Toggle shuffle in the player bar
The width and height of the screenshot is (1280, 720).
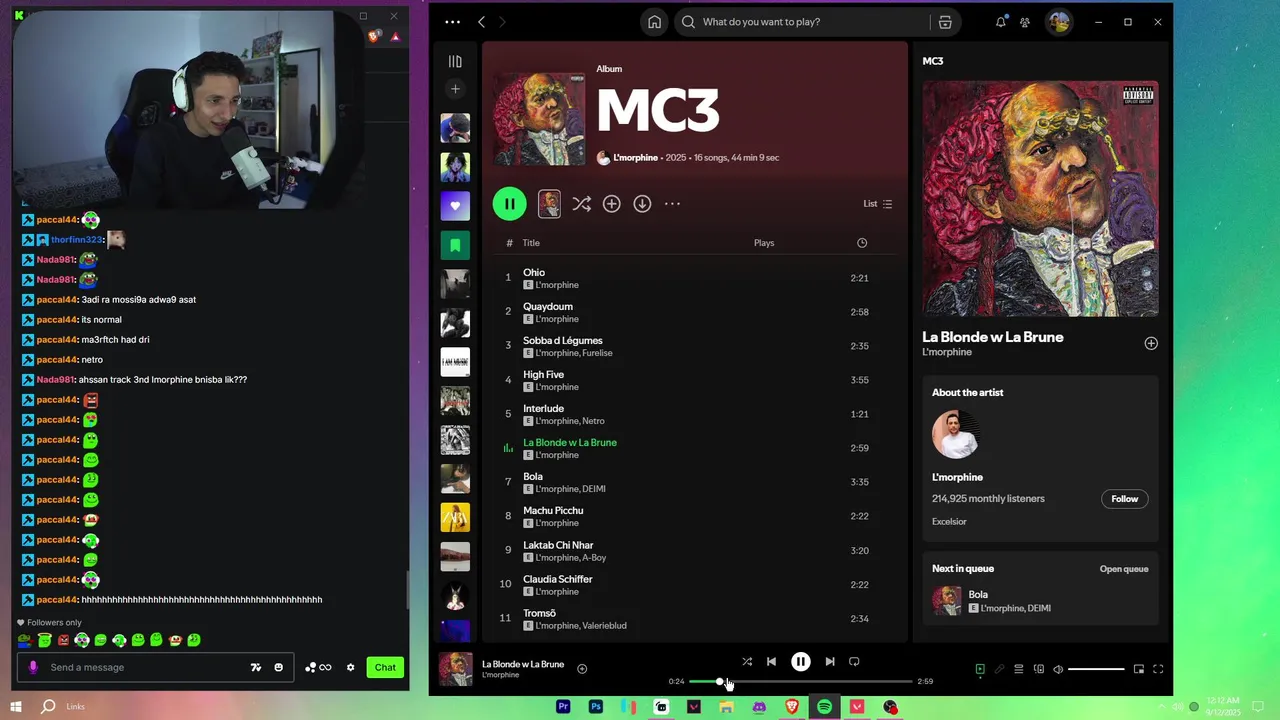pyautogui.click(x=747, y=662)
